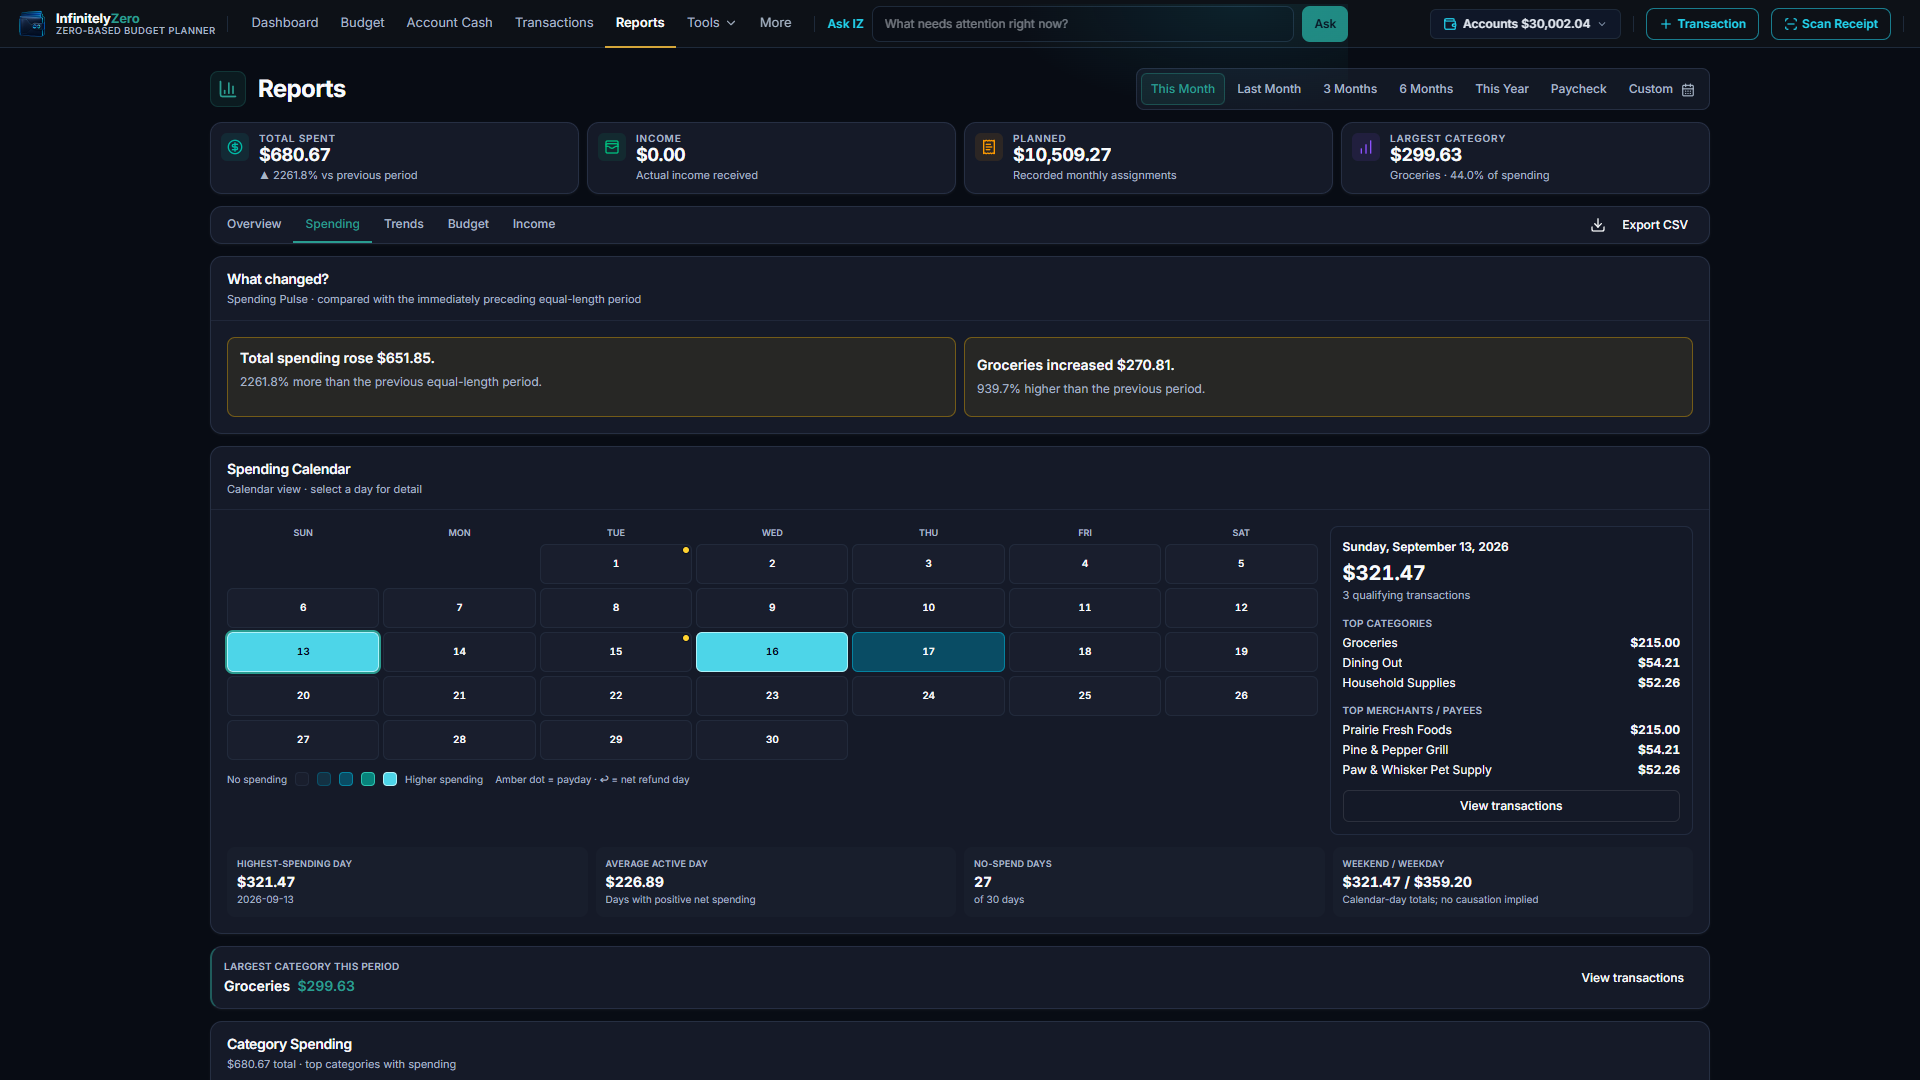This screenshot has width=1920, height=1080.
Task: Select September 16 on spending calendar
Action: point(772,652)
